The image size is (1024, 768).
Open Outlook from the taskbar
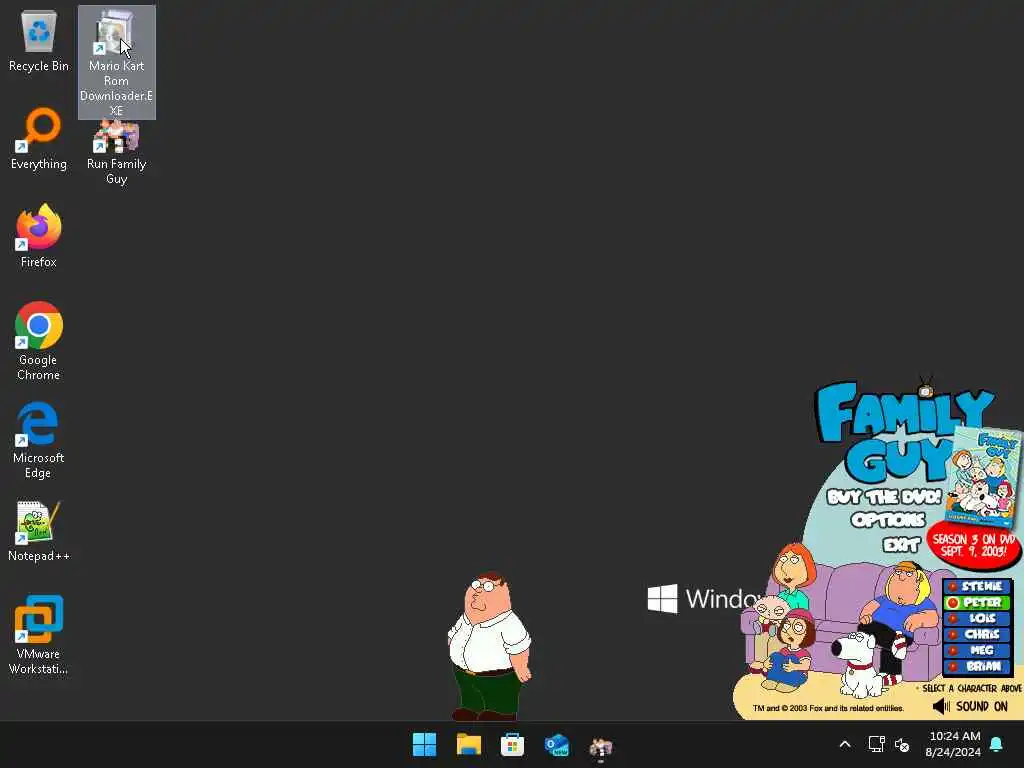pyautogui.click(x=556, y=744)
